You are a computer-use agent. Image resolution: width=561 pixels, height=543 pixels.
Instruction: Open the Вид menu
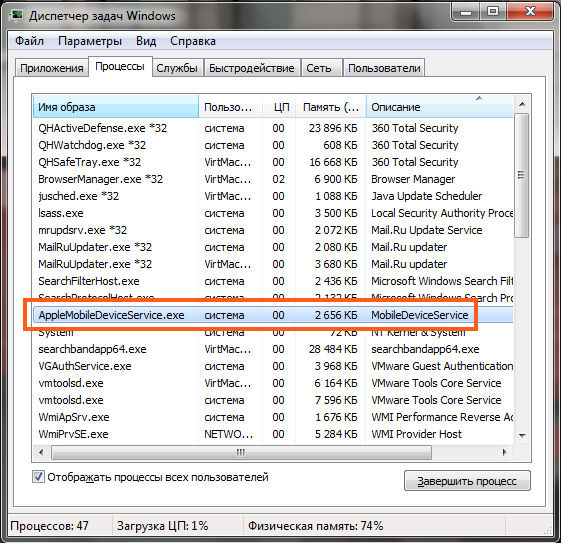point(146,41)
